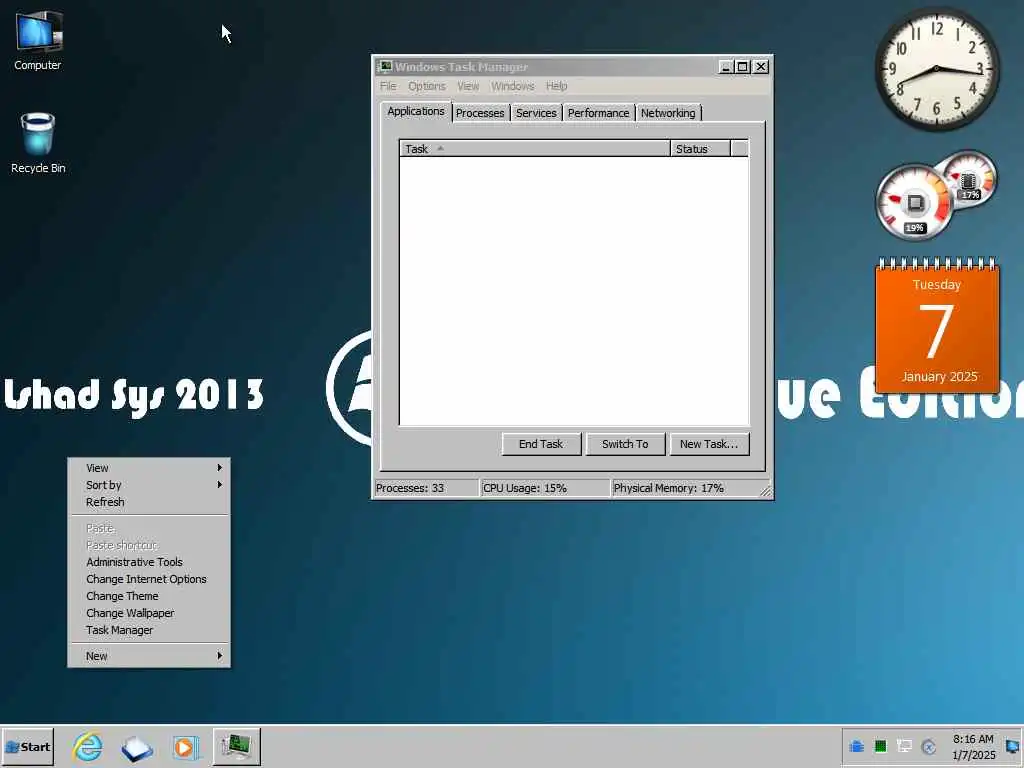Switch to the Performance tab

pos(598,113)
